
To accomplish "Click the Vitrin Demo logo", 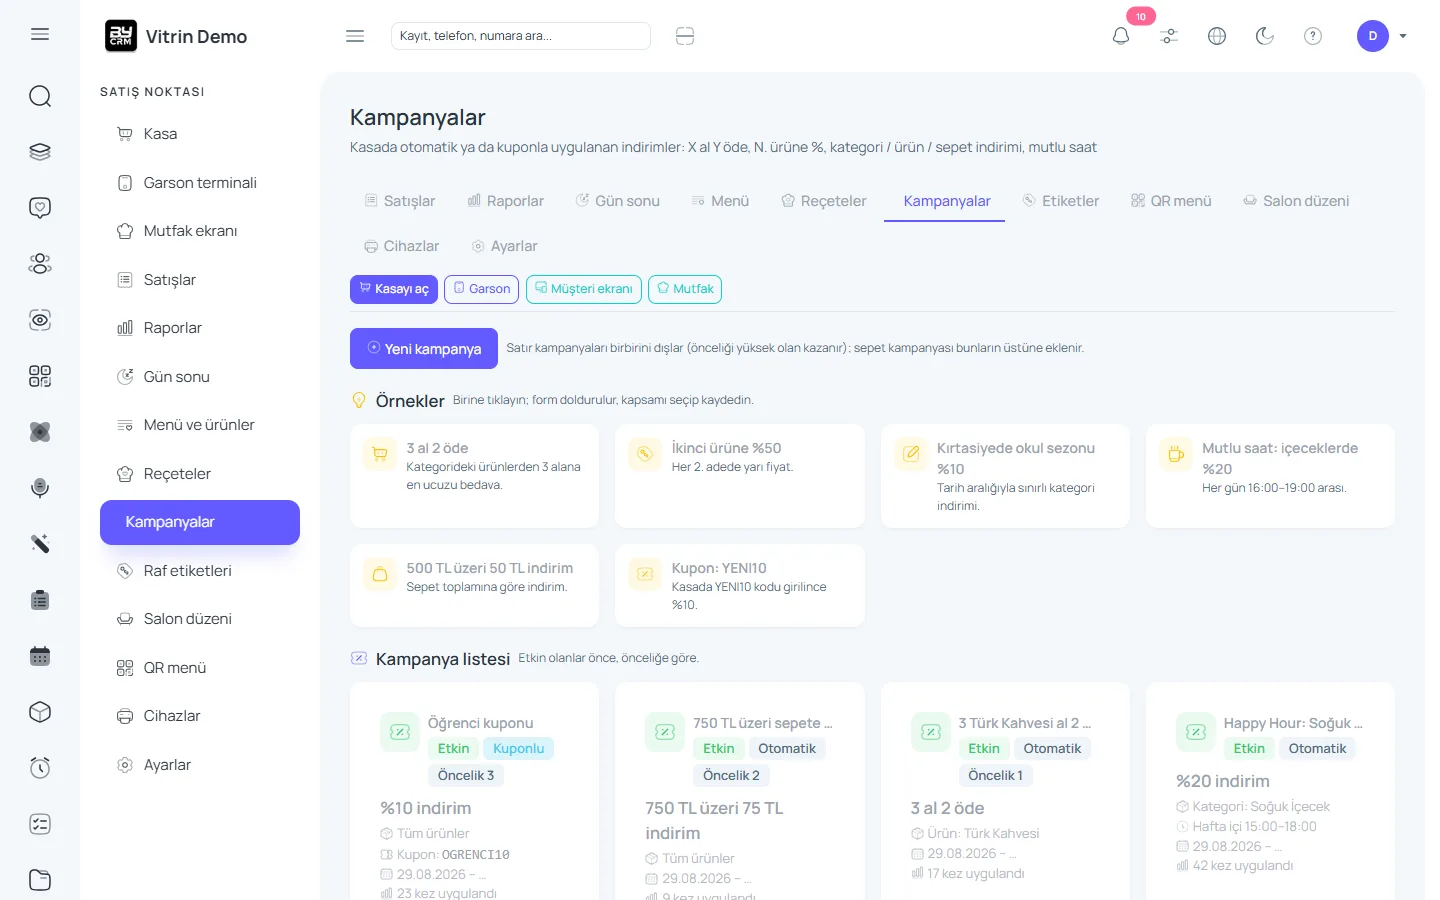I will (x=176, y=36).
